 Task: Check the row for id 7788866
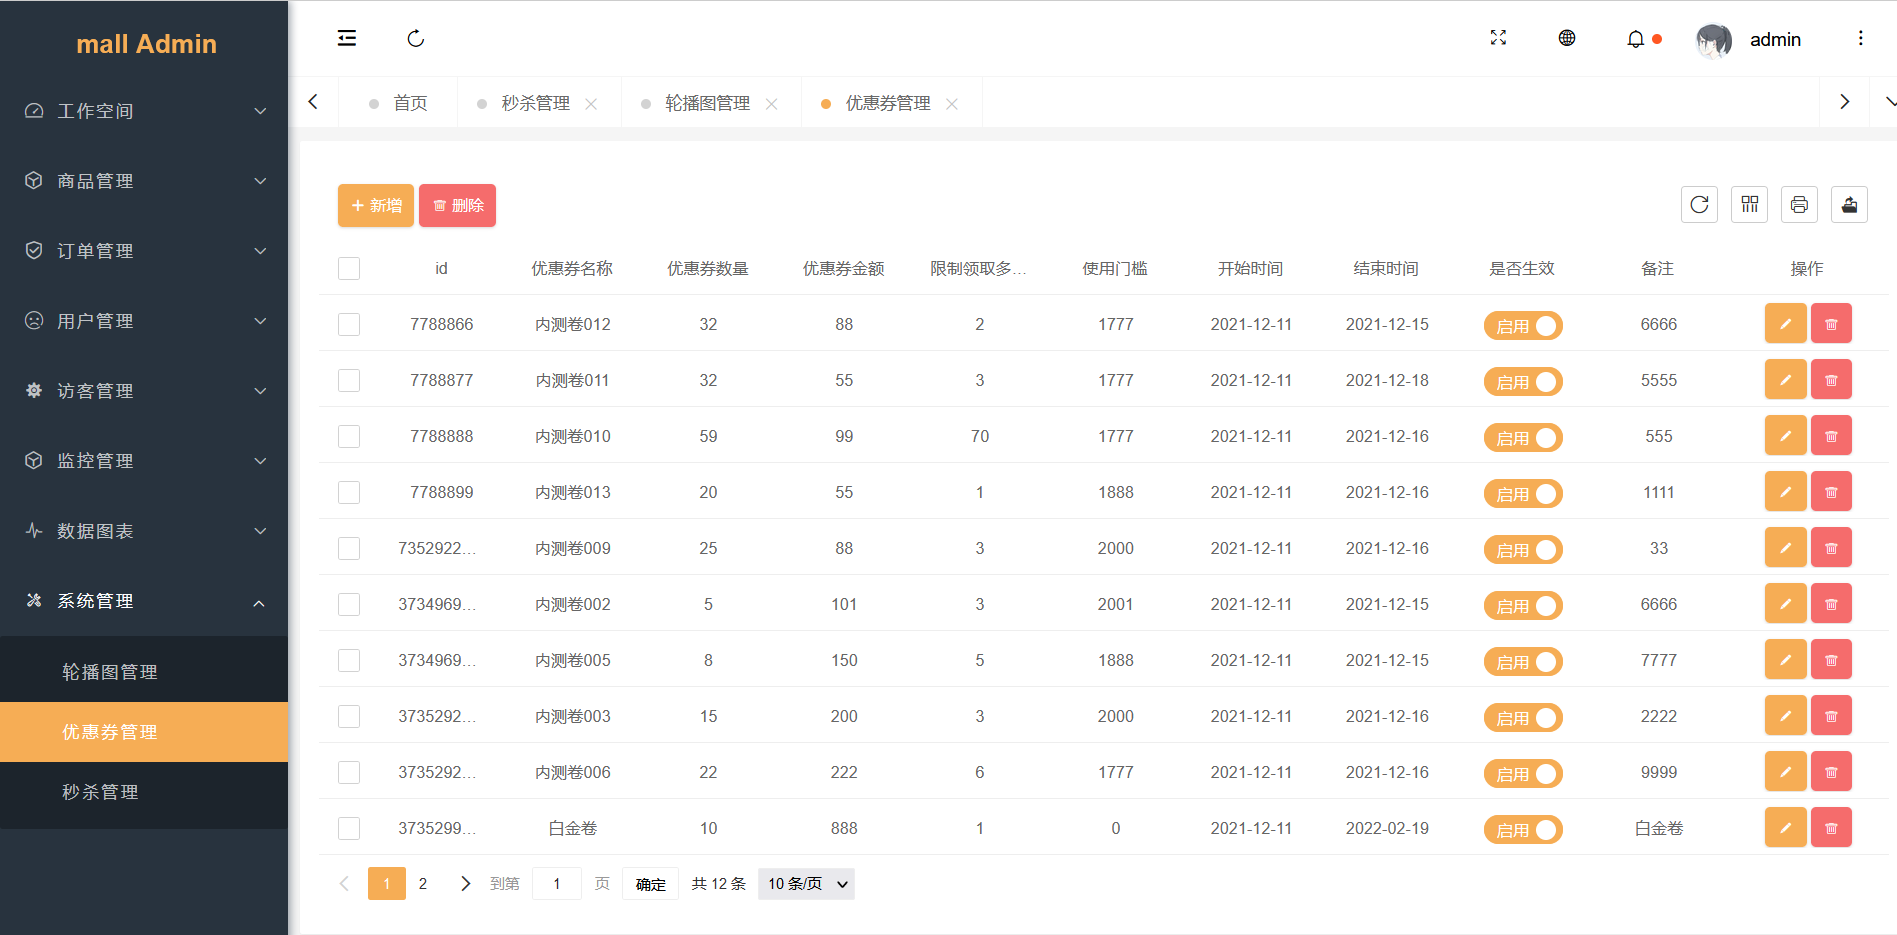click(349, 324)
